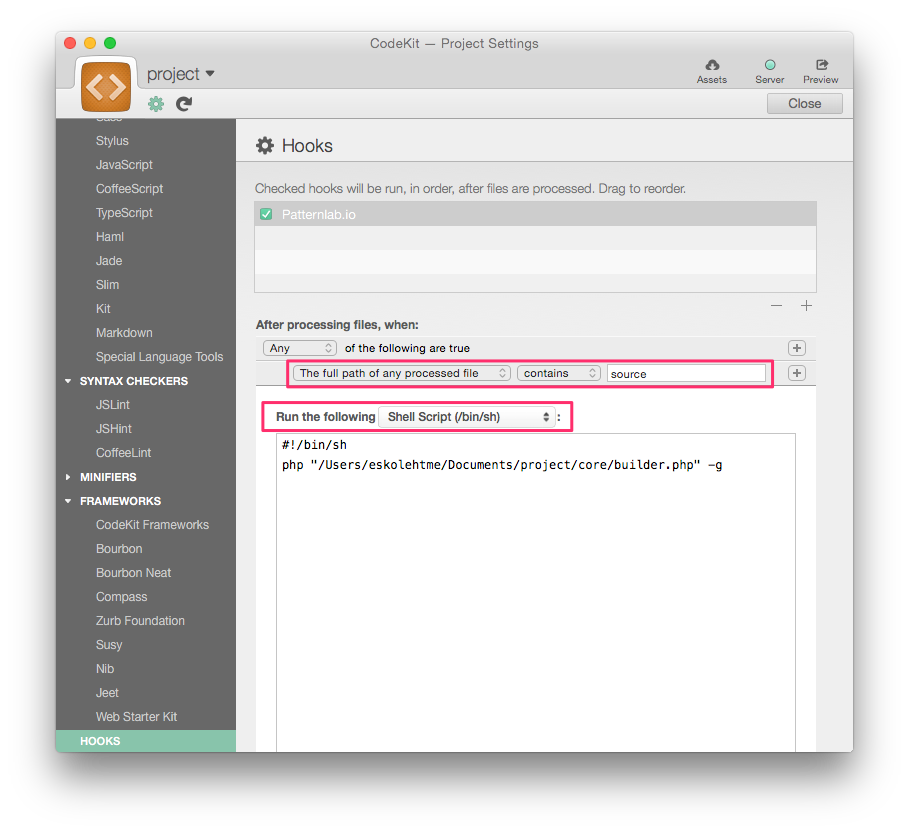Open Kit language settings
Image resolution: width=909 pixels, height=832 pixels.
103,309
